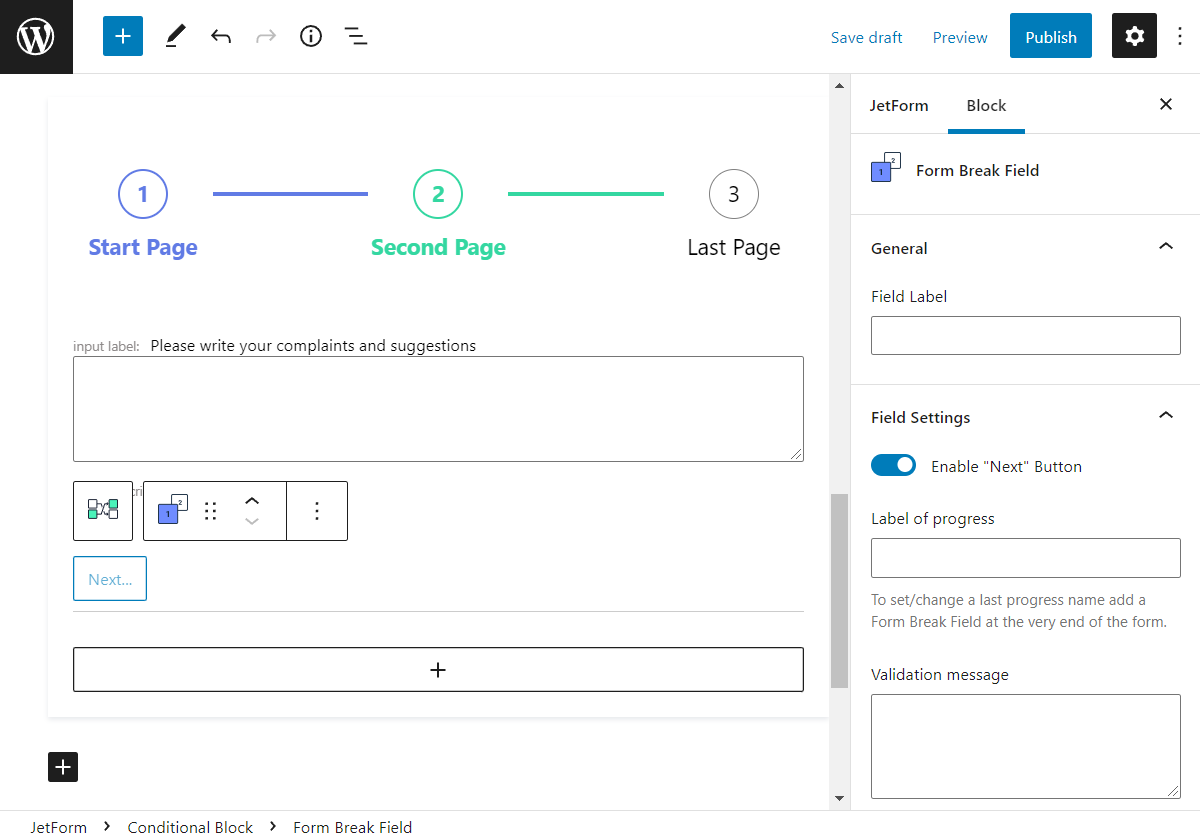Screen dimensions: 1200x836
Task: Click the Publish button
Action: [1050, 36]
